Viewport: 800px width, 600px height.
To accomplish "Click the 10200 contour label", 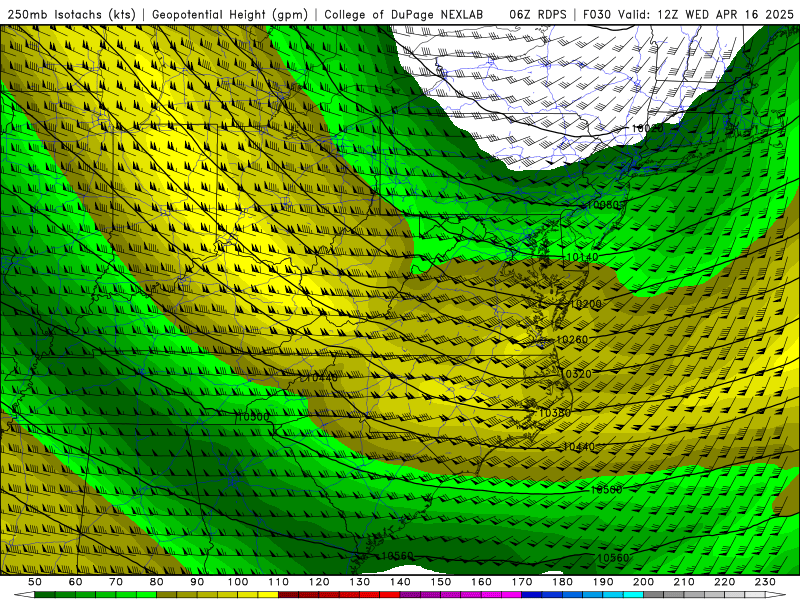I will [x=586, y=304].
